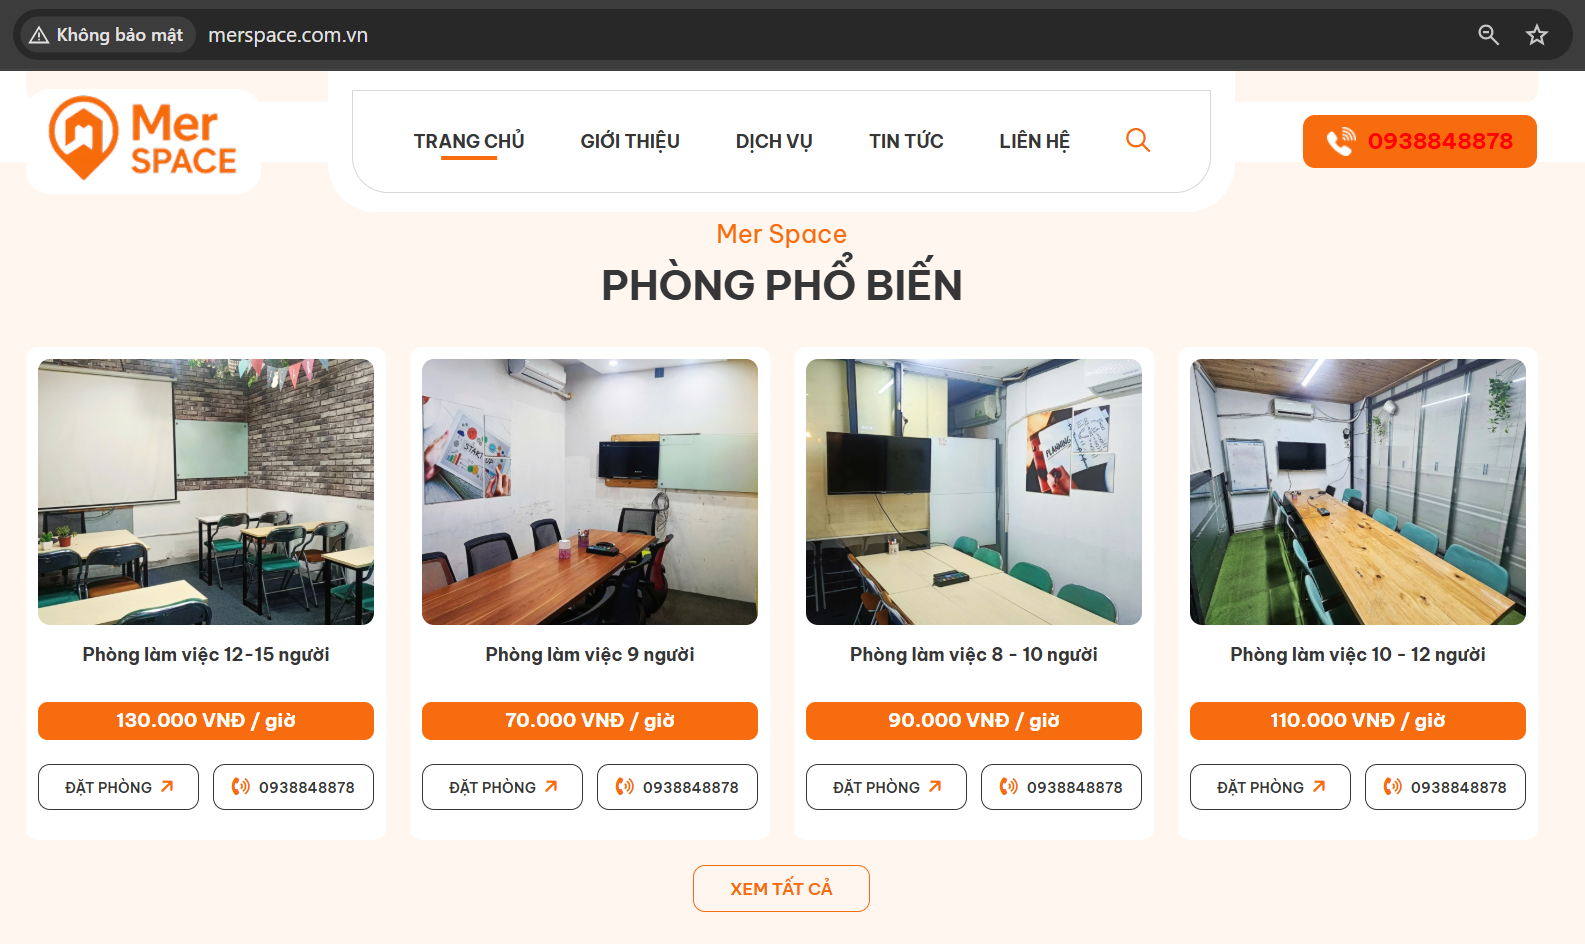Screen dimensions: 1585x944
Task: Click the 'Phòng làm việc 9 người' title link
Action: [x=590, y=654]
